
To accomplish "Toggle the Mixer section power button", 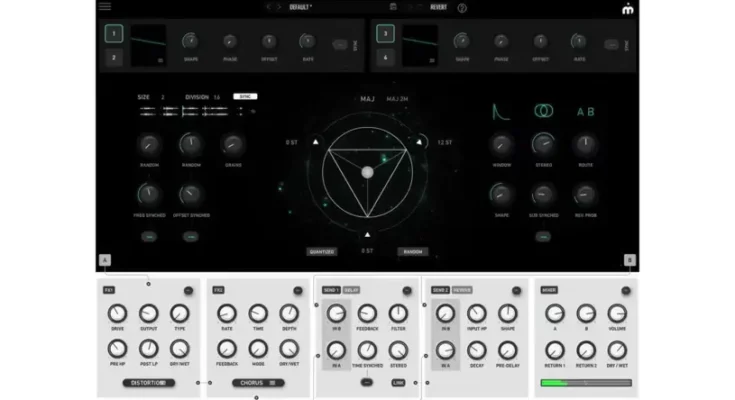I will click(624, 290).
